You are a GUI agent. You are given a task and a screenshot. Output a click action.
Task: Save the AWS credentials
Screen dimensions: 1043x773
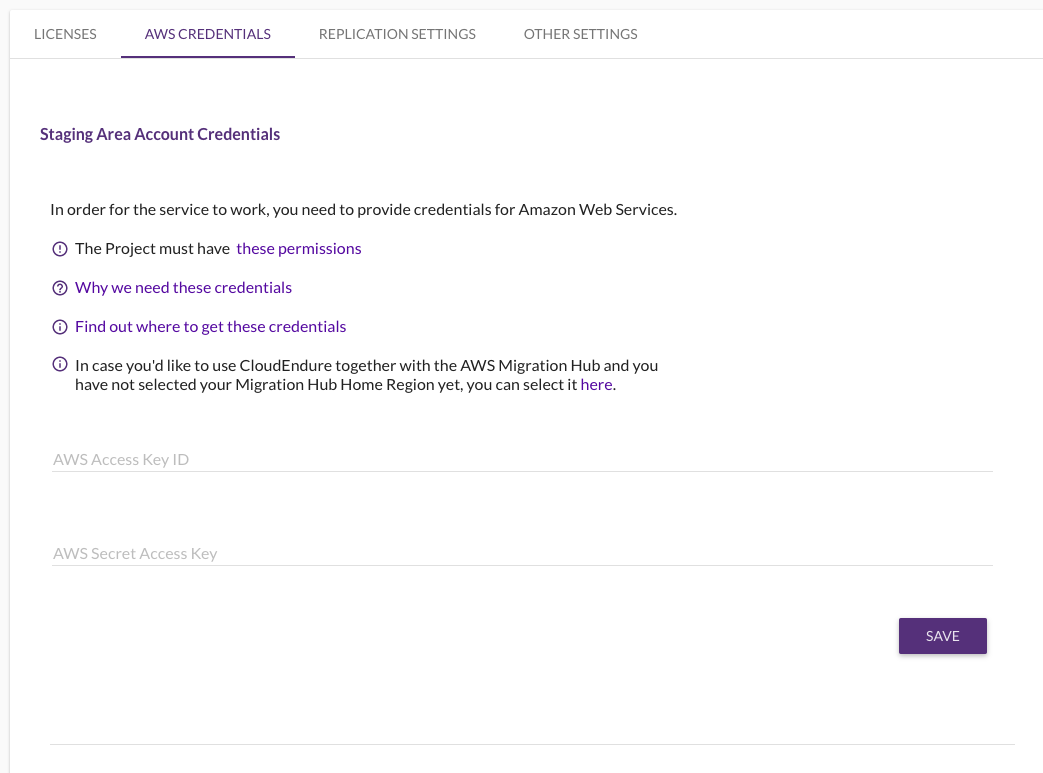[x=943, y=636]
